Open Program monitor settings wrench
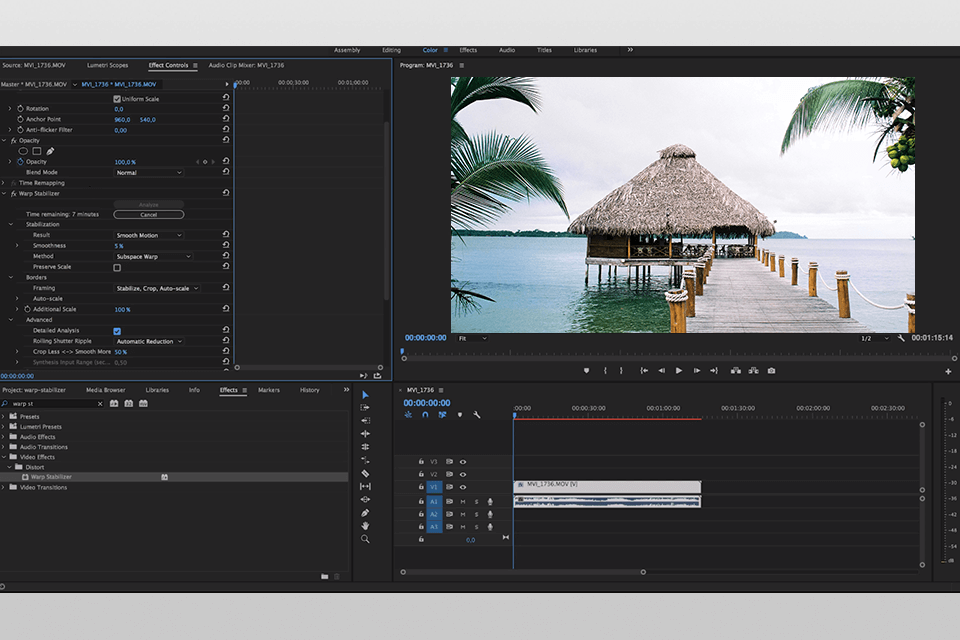The height and width of the screenshot is (640, 960). pos(901,338)
